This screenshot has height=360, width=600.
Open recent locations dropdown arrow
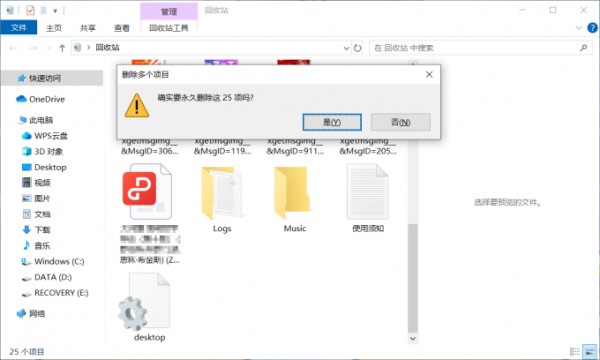coord(48,48)
